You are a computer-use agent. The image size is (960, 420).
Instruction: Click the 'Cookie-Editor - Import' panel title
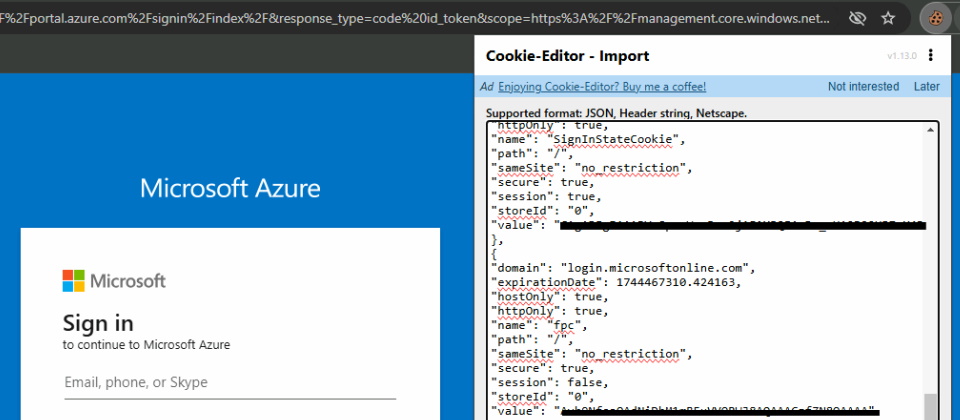567,56
